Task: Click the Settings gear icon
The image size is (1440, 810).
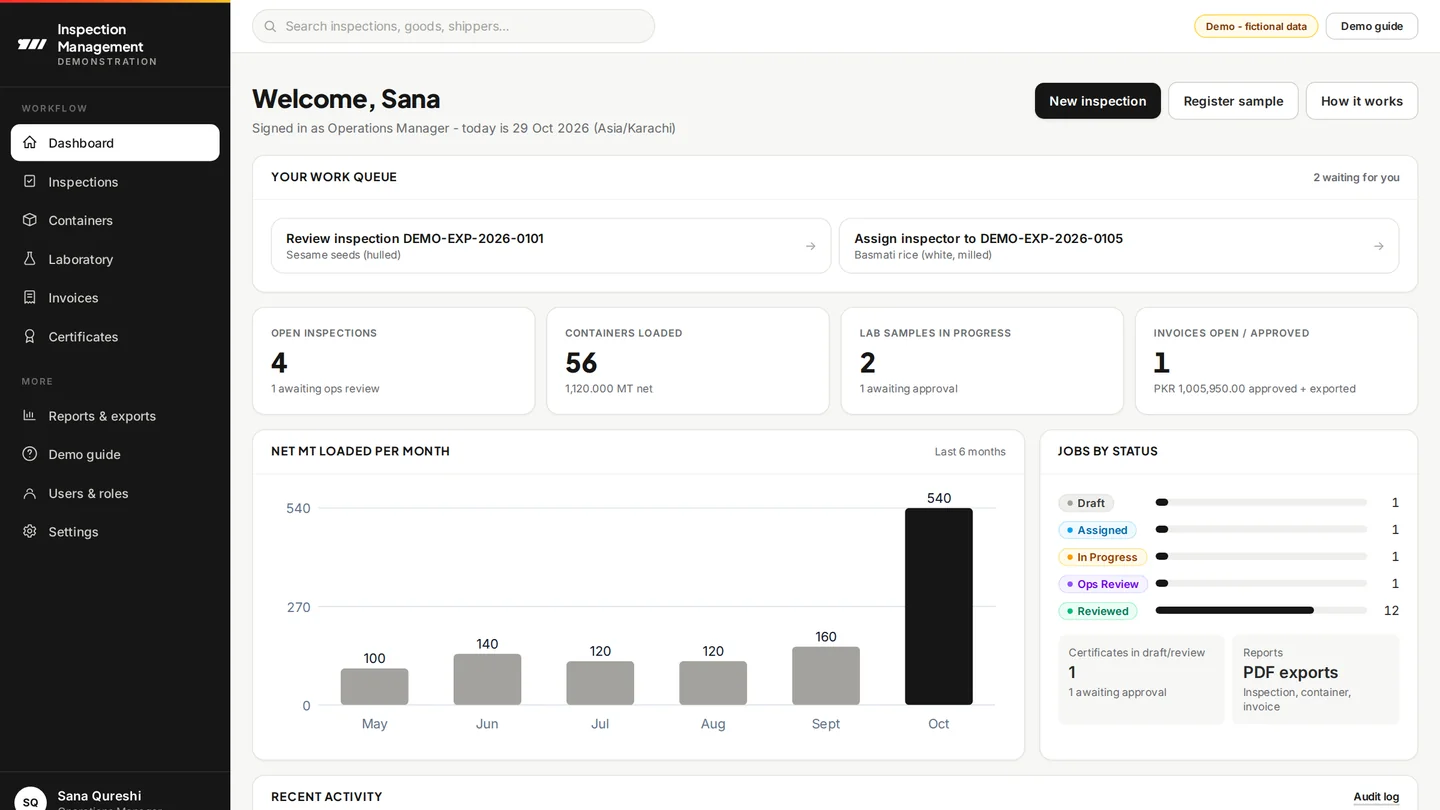Action: [x=30, y=532]
